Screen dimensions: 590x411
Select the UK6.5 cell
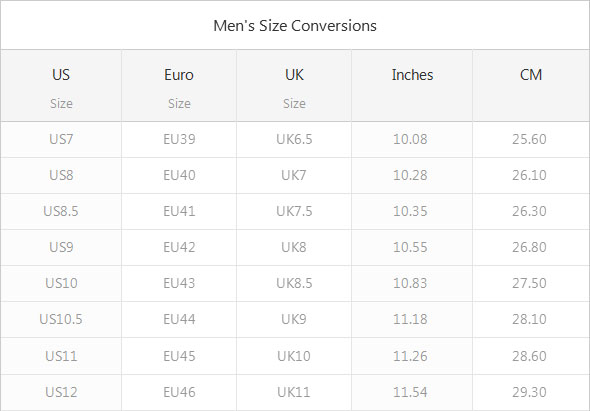(294, 139)
